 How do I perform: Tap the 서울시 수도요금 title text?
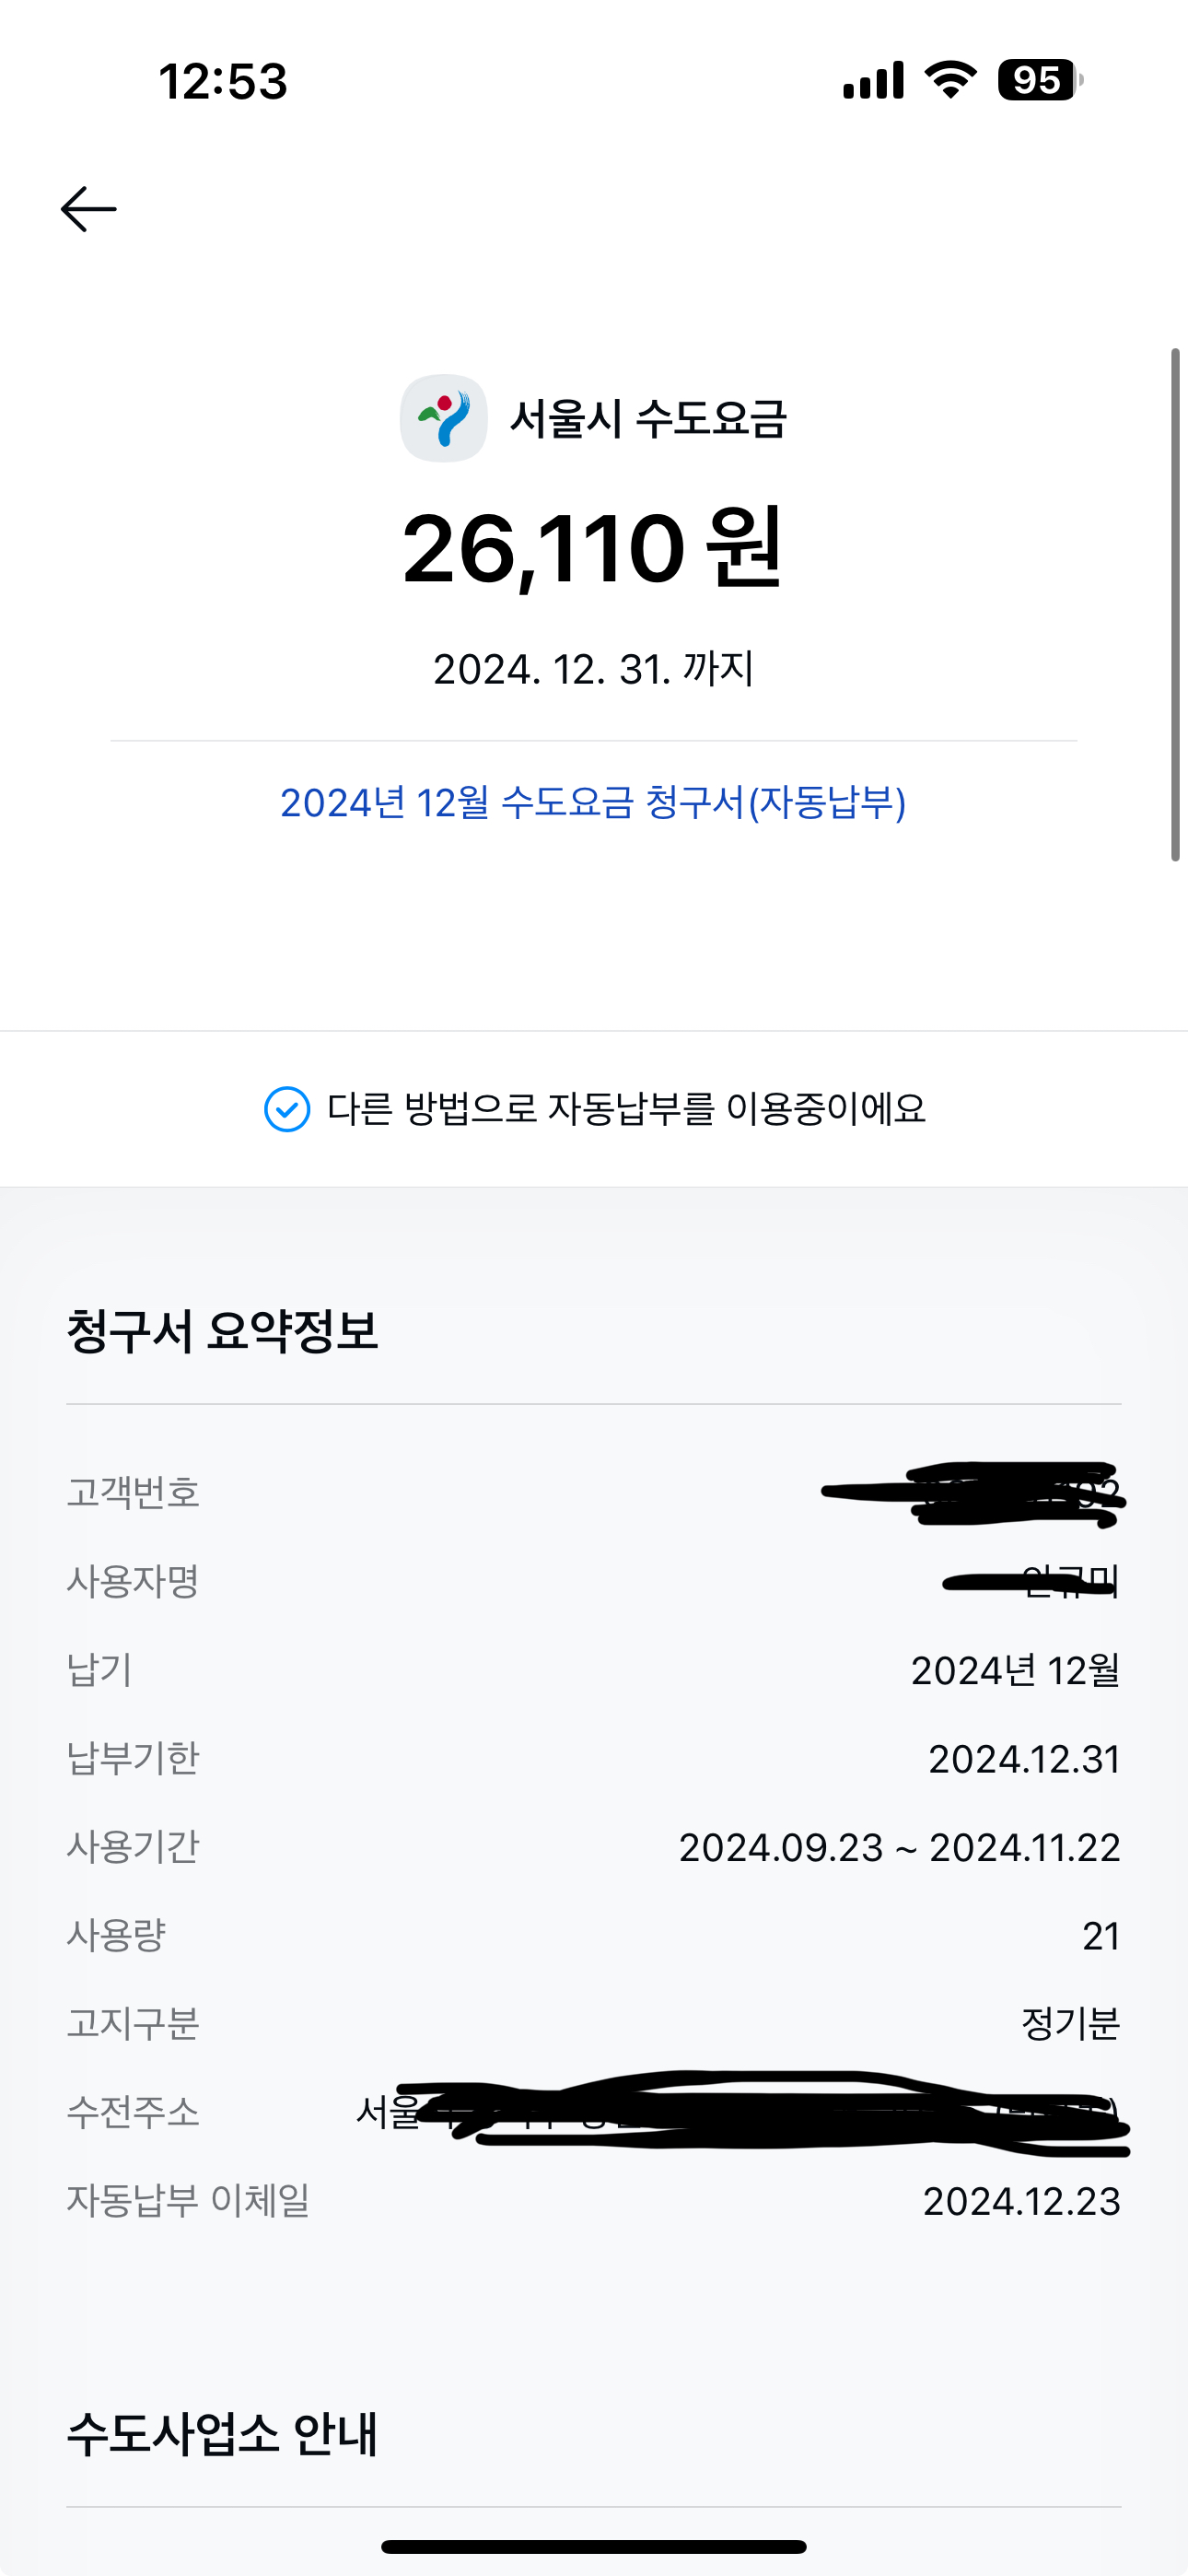tap(648, 418)
